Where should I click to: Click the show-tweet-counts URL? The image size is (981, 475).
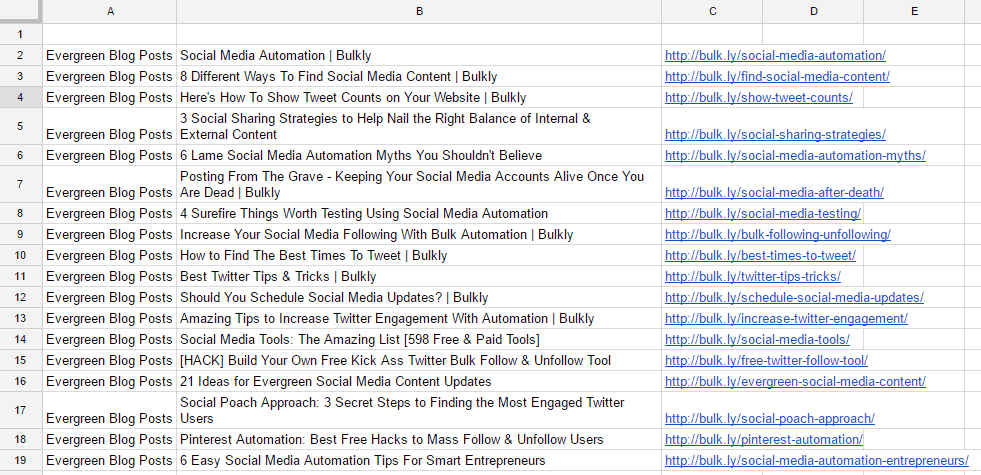click(x=759, y=97)
